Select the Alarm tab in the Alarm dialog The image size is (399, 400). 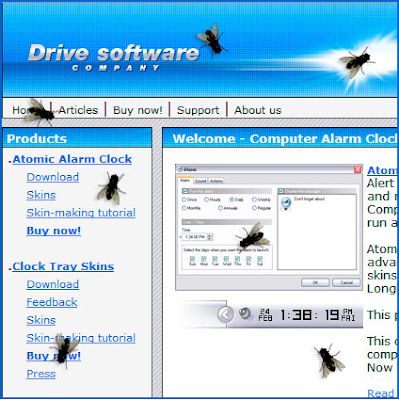(185, 180)
